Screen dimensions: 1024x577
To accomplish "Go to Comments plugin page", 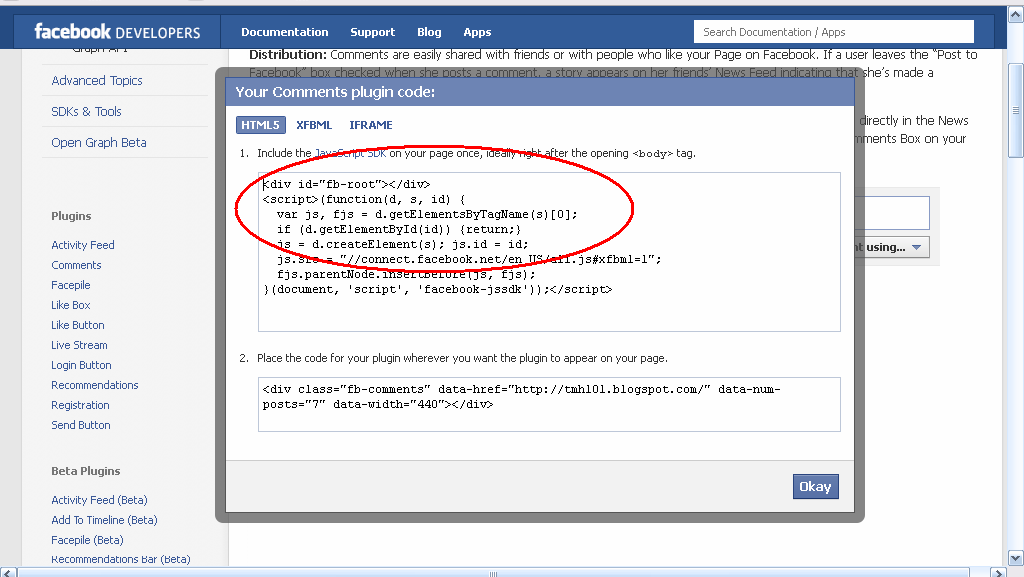I will tap(76, 265).
